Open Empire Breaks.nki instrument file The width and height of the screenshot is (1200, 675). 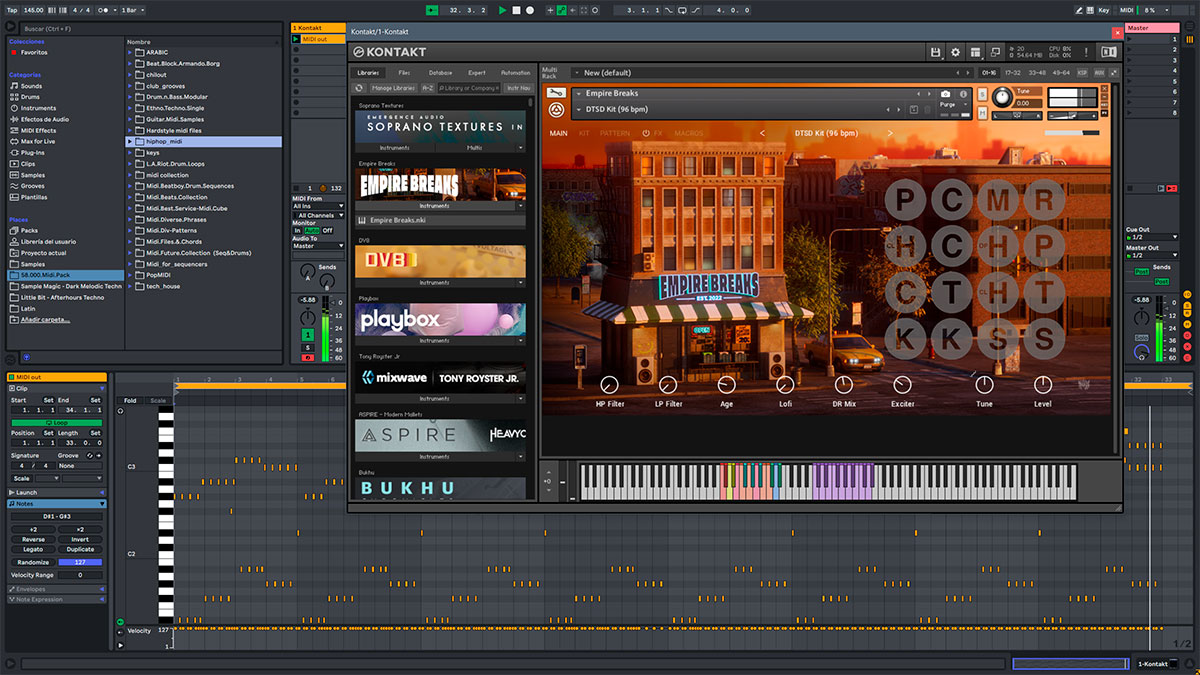(440, 220)
